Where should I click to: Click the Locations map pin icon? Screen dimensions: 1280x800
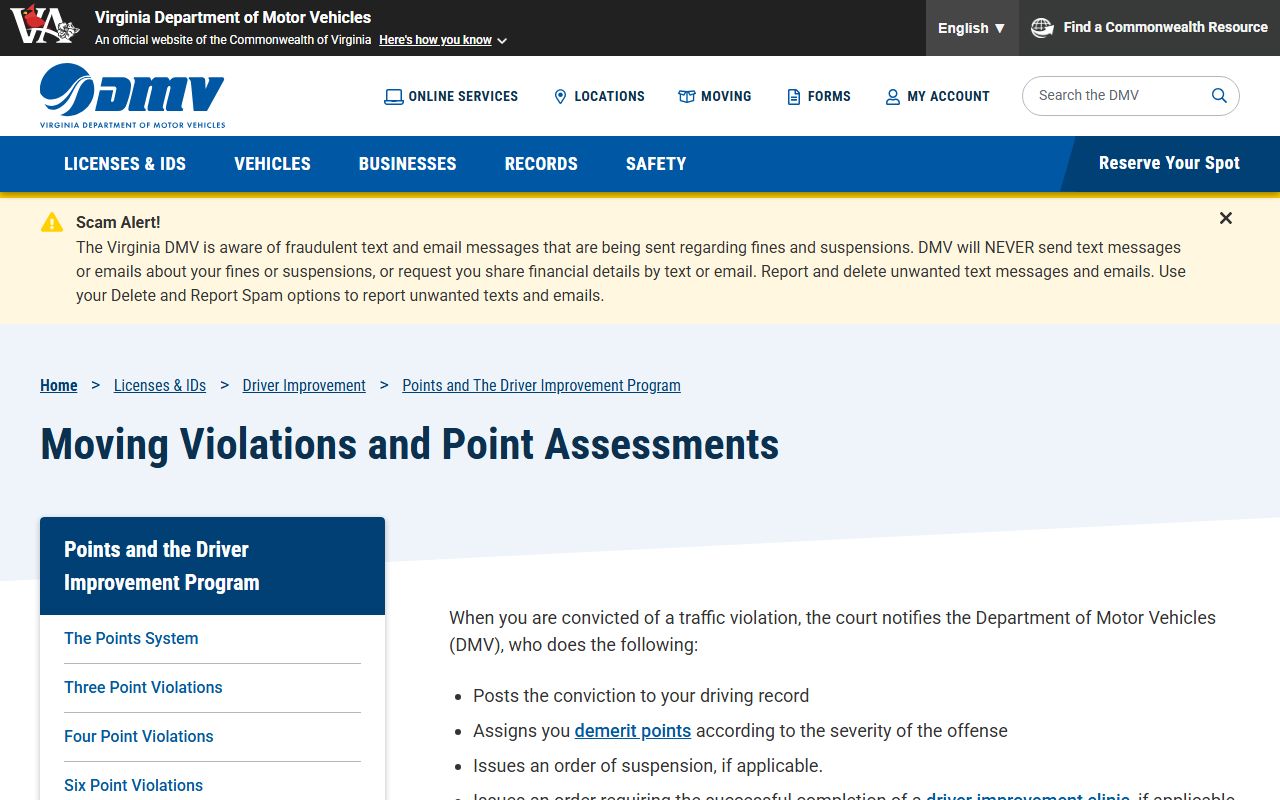pyautogui.click(x=560, y=97)
